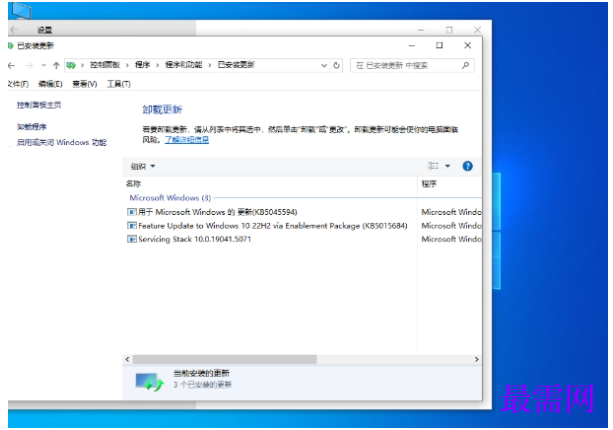The width and height of the screenshot is (613, 430).
Task: Click the installed updates details pane icon
Action: point(149,382)
